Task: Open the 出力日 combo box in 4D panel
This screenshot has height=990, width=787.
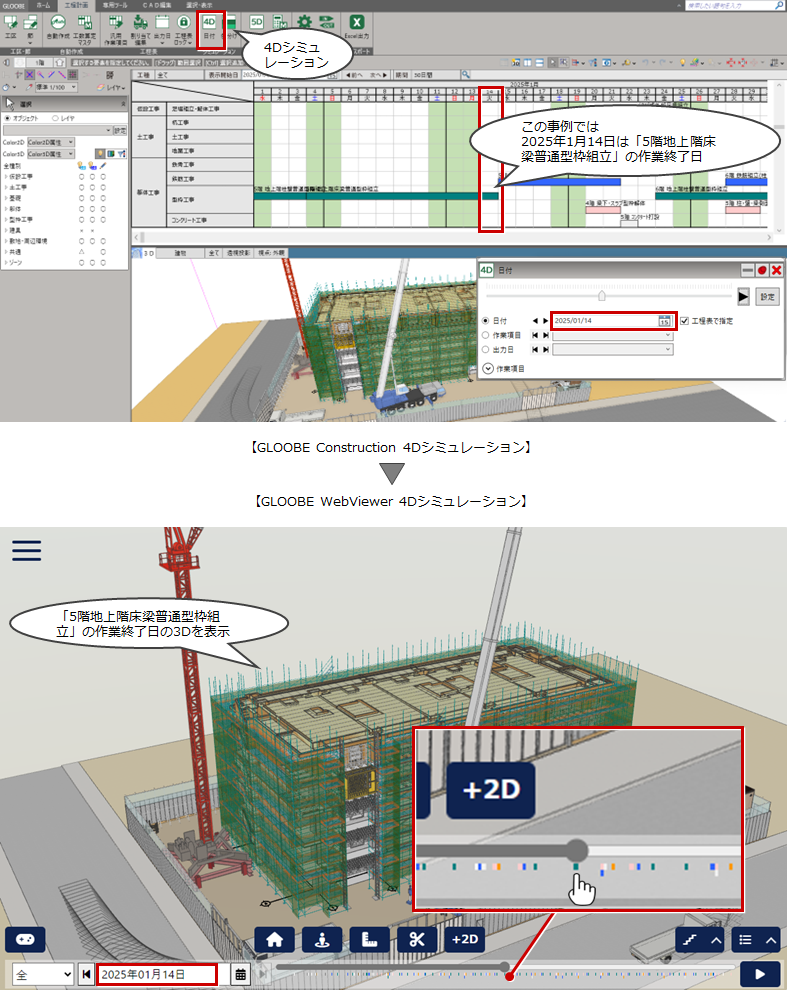Action: (x=613, y=350)
